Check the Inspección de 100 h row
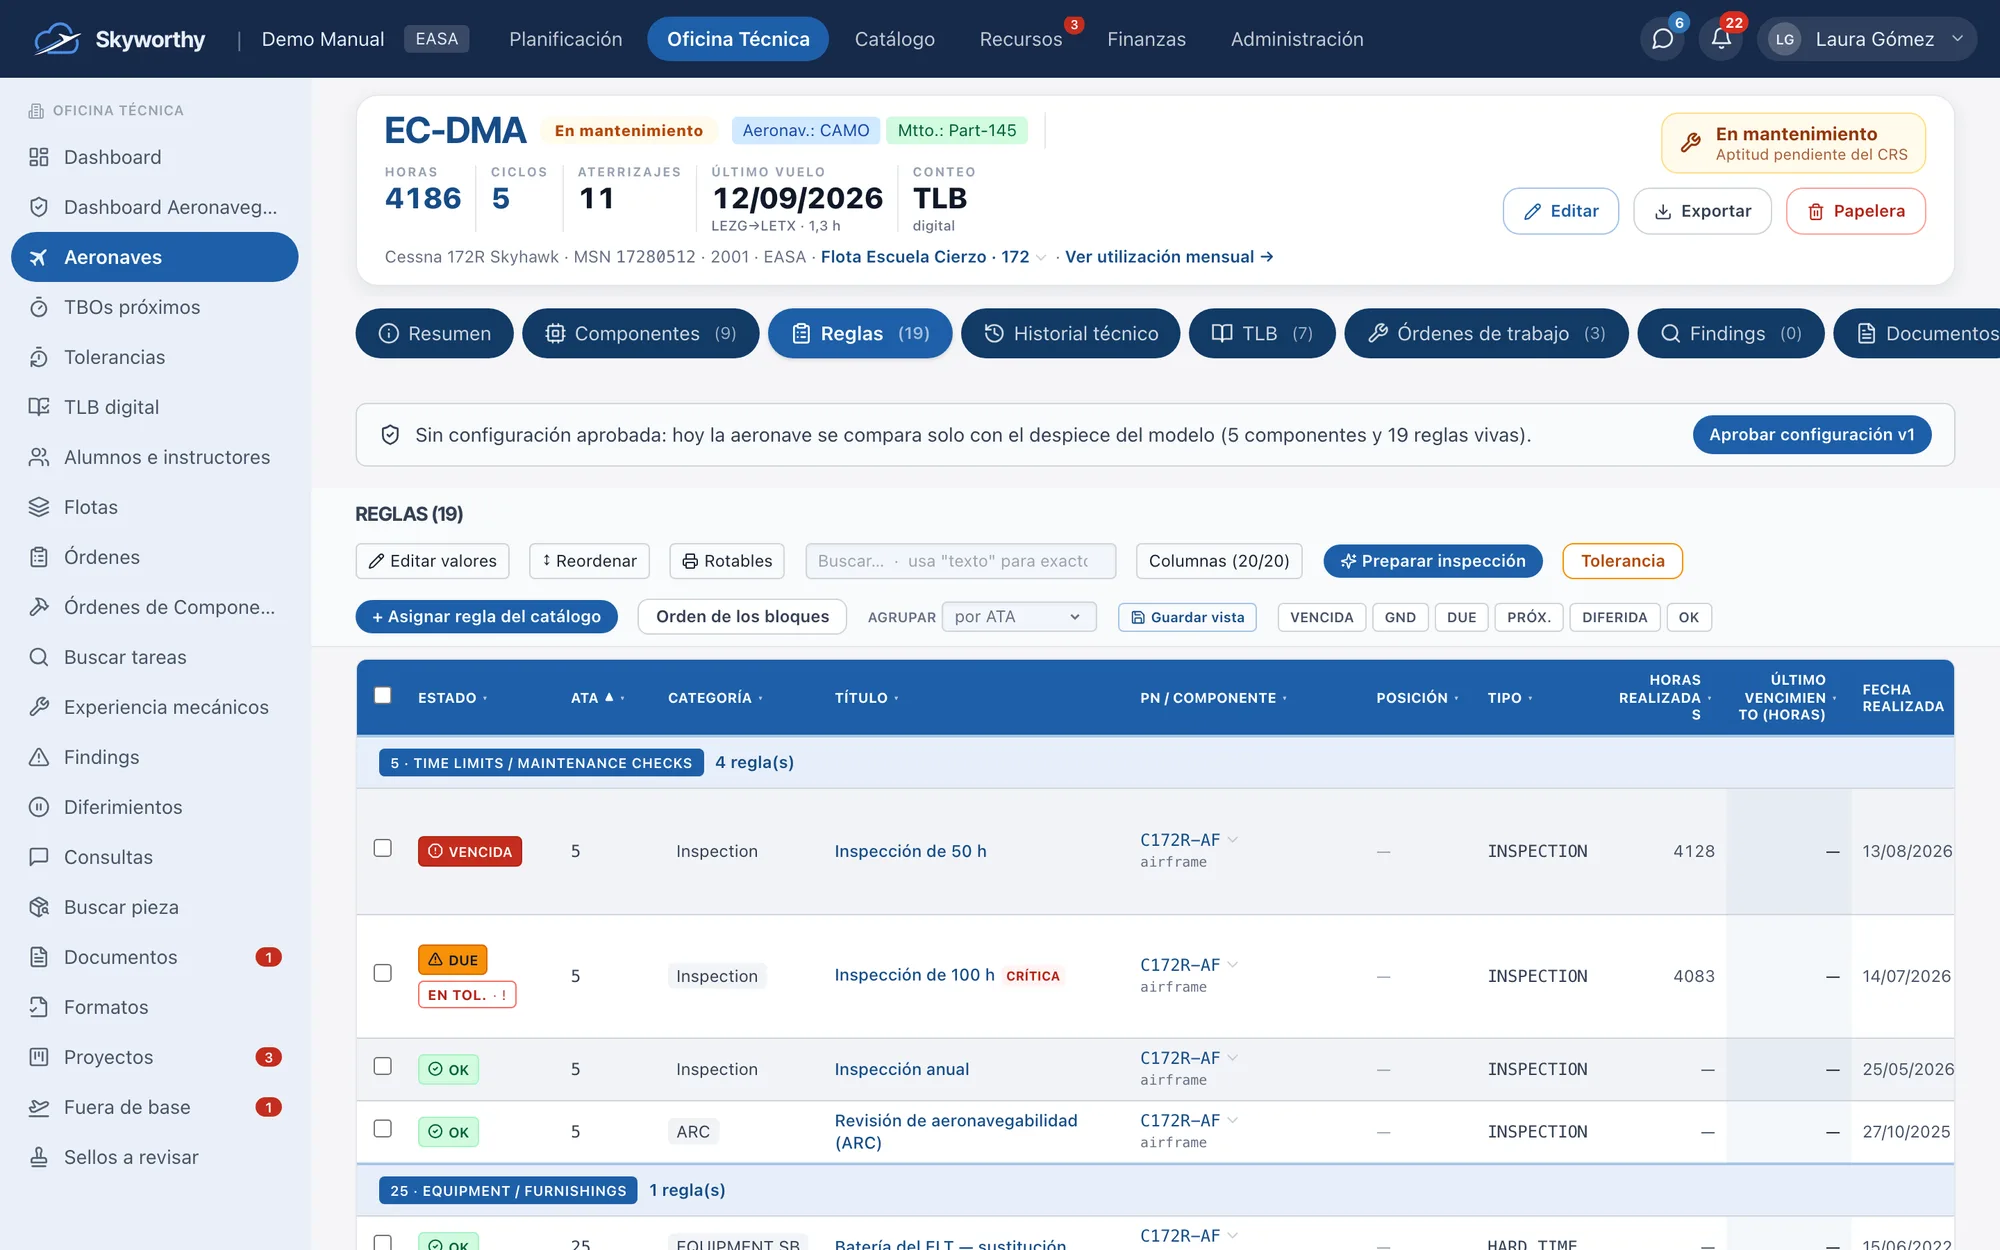The image size is (2000, 1250). [382, 973]
